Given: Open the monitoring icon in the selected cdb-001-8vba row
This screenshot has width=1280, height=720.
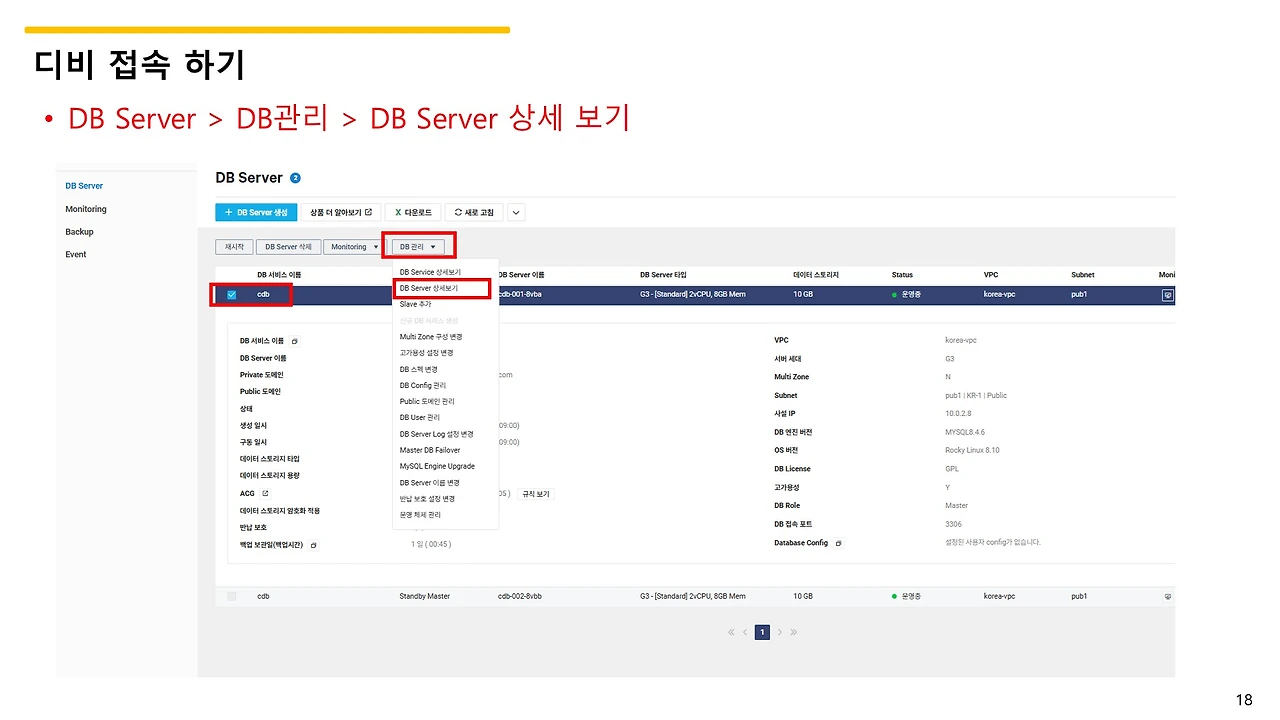Looking at the screenshot, I should [1167, 295].
